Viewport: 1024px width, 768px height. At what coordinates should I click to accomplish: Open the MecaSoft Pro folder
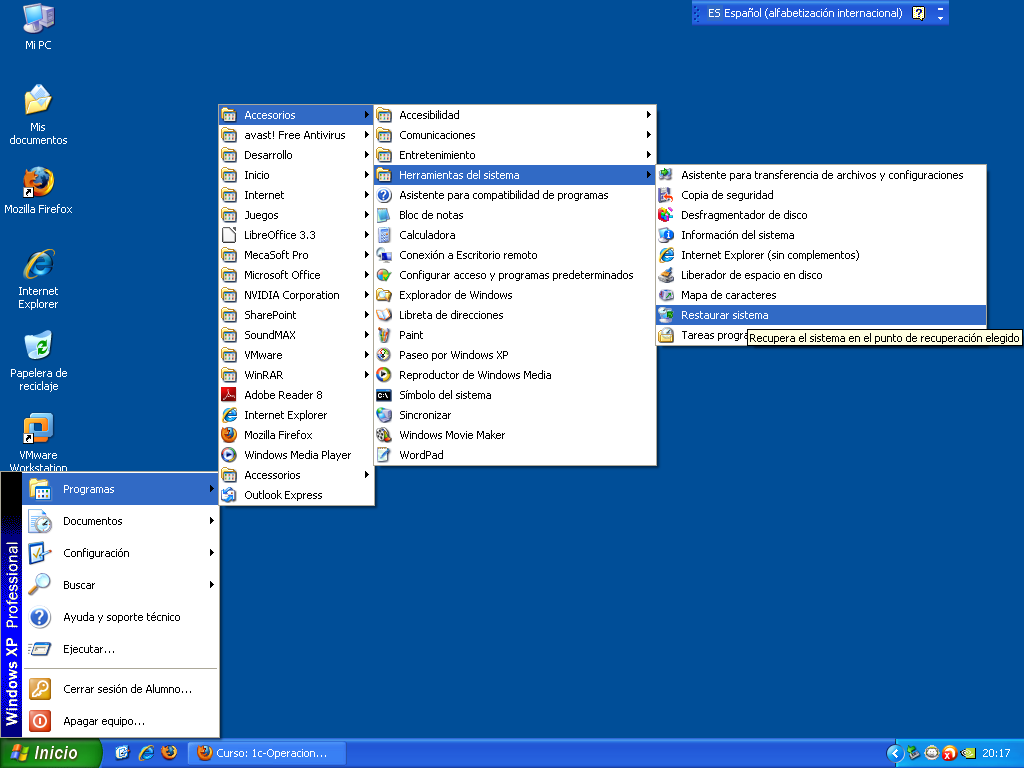tap(296, 255)
